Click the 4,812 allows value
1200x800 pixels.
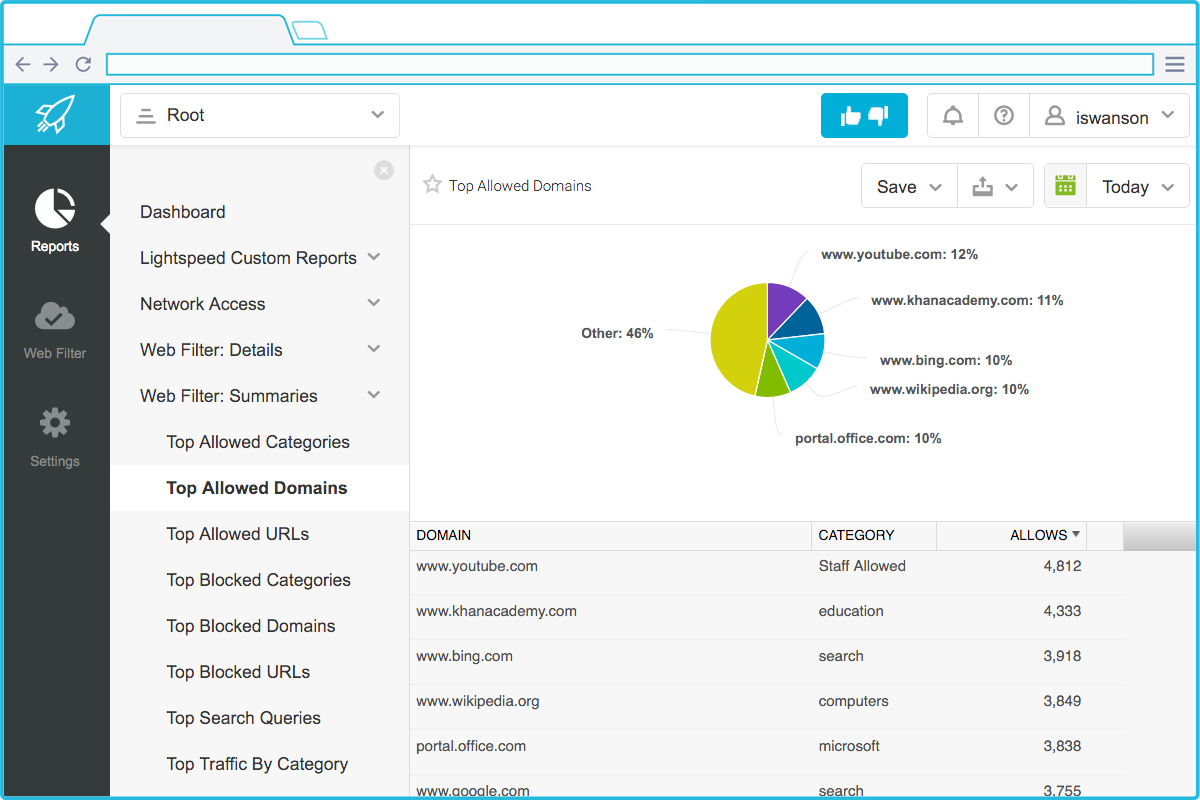click(x=1062, y=566)
